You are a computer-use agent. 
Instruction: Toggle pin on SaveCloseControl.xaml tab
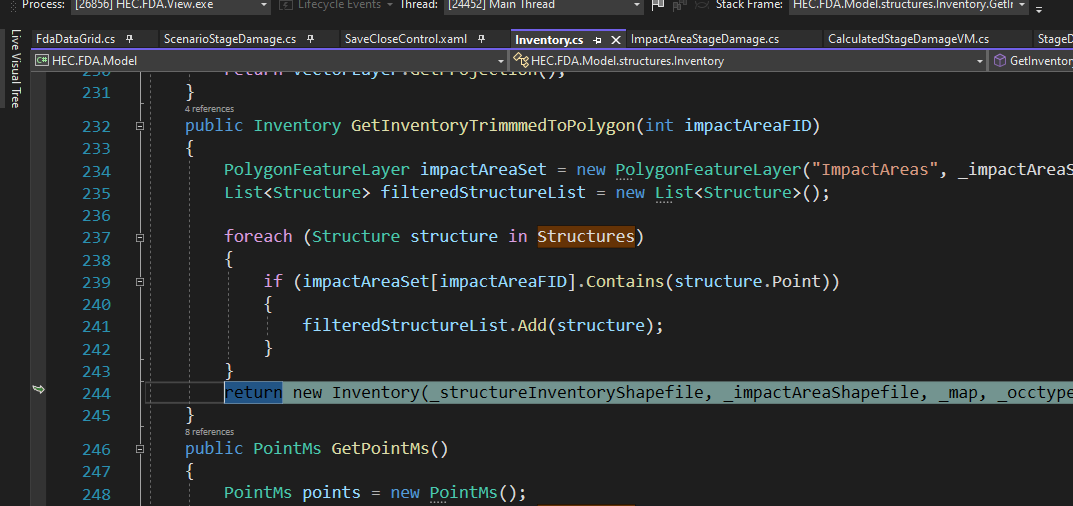(x=482, y=39)
